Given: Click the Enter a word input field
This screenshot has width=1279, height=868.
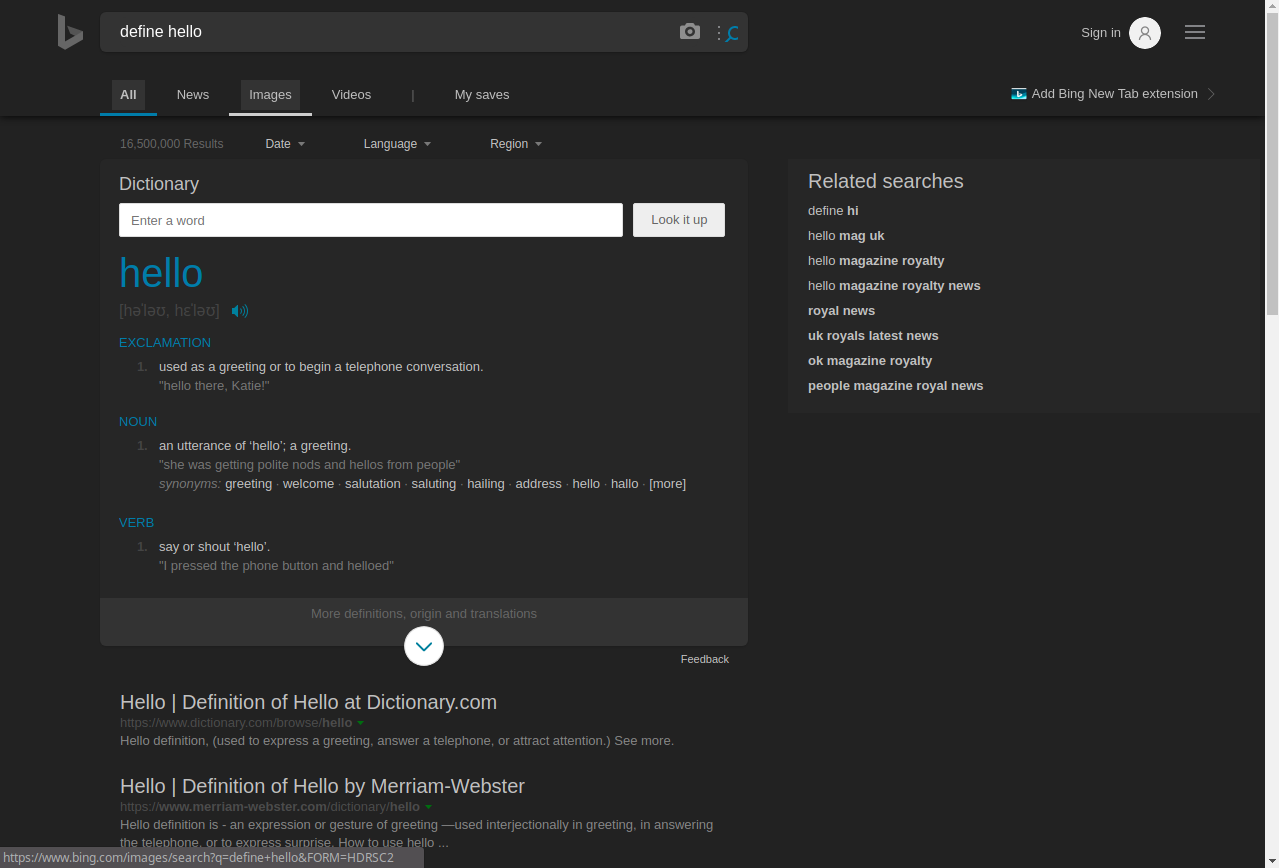Looking at the screenshot, I should click(370, 219).
